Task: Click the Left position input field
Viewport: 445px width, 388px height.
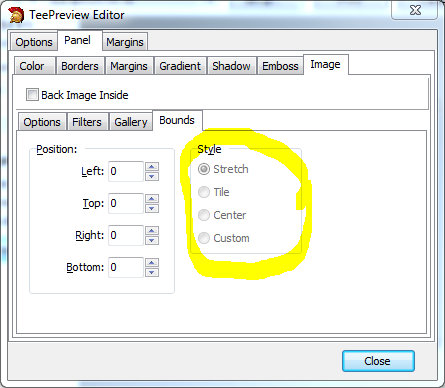Action: tap(126, 171)
